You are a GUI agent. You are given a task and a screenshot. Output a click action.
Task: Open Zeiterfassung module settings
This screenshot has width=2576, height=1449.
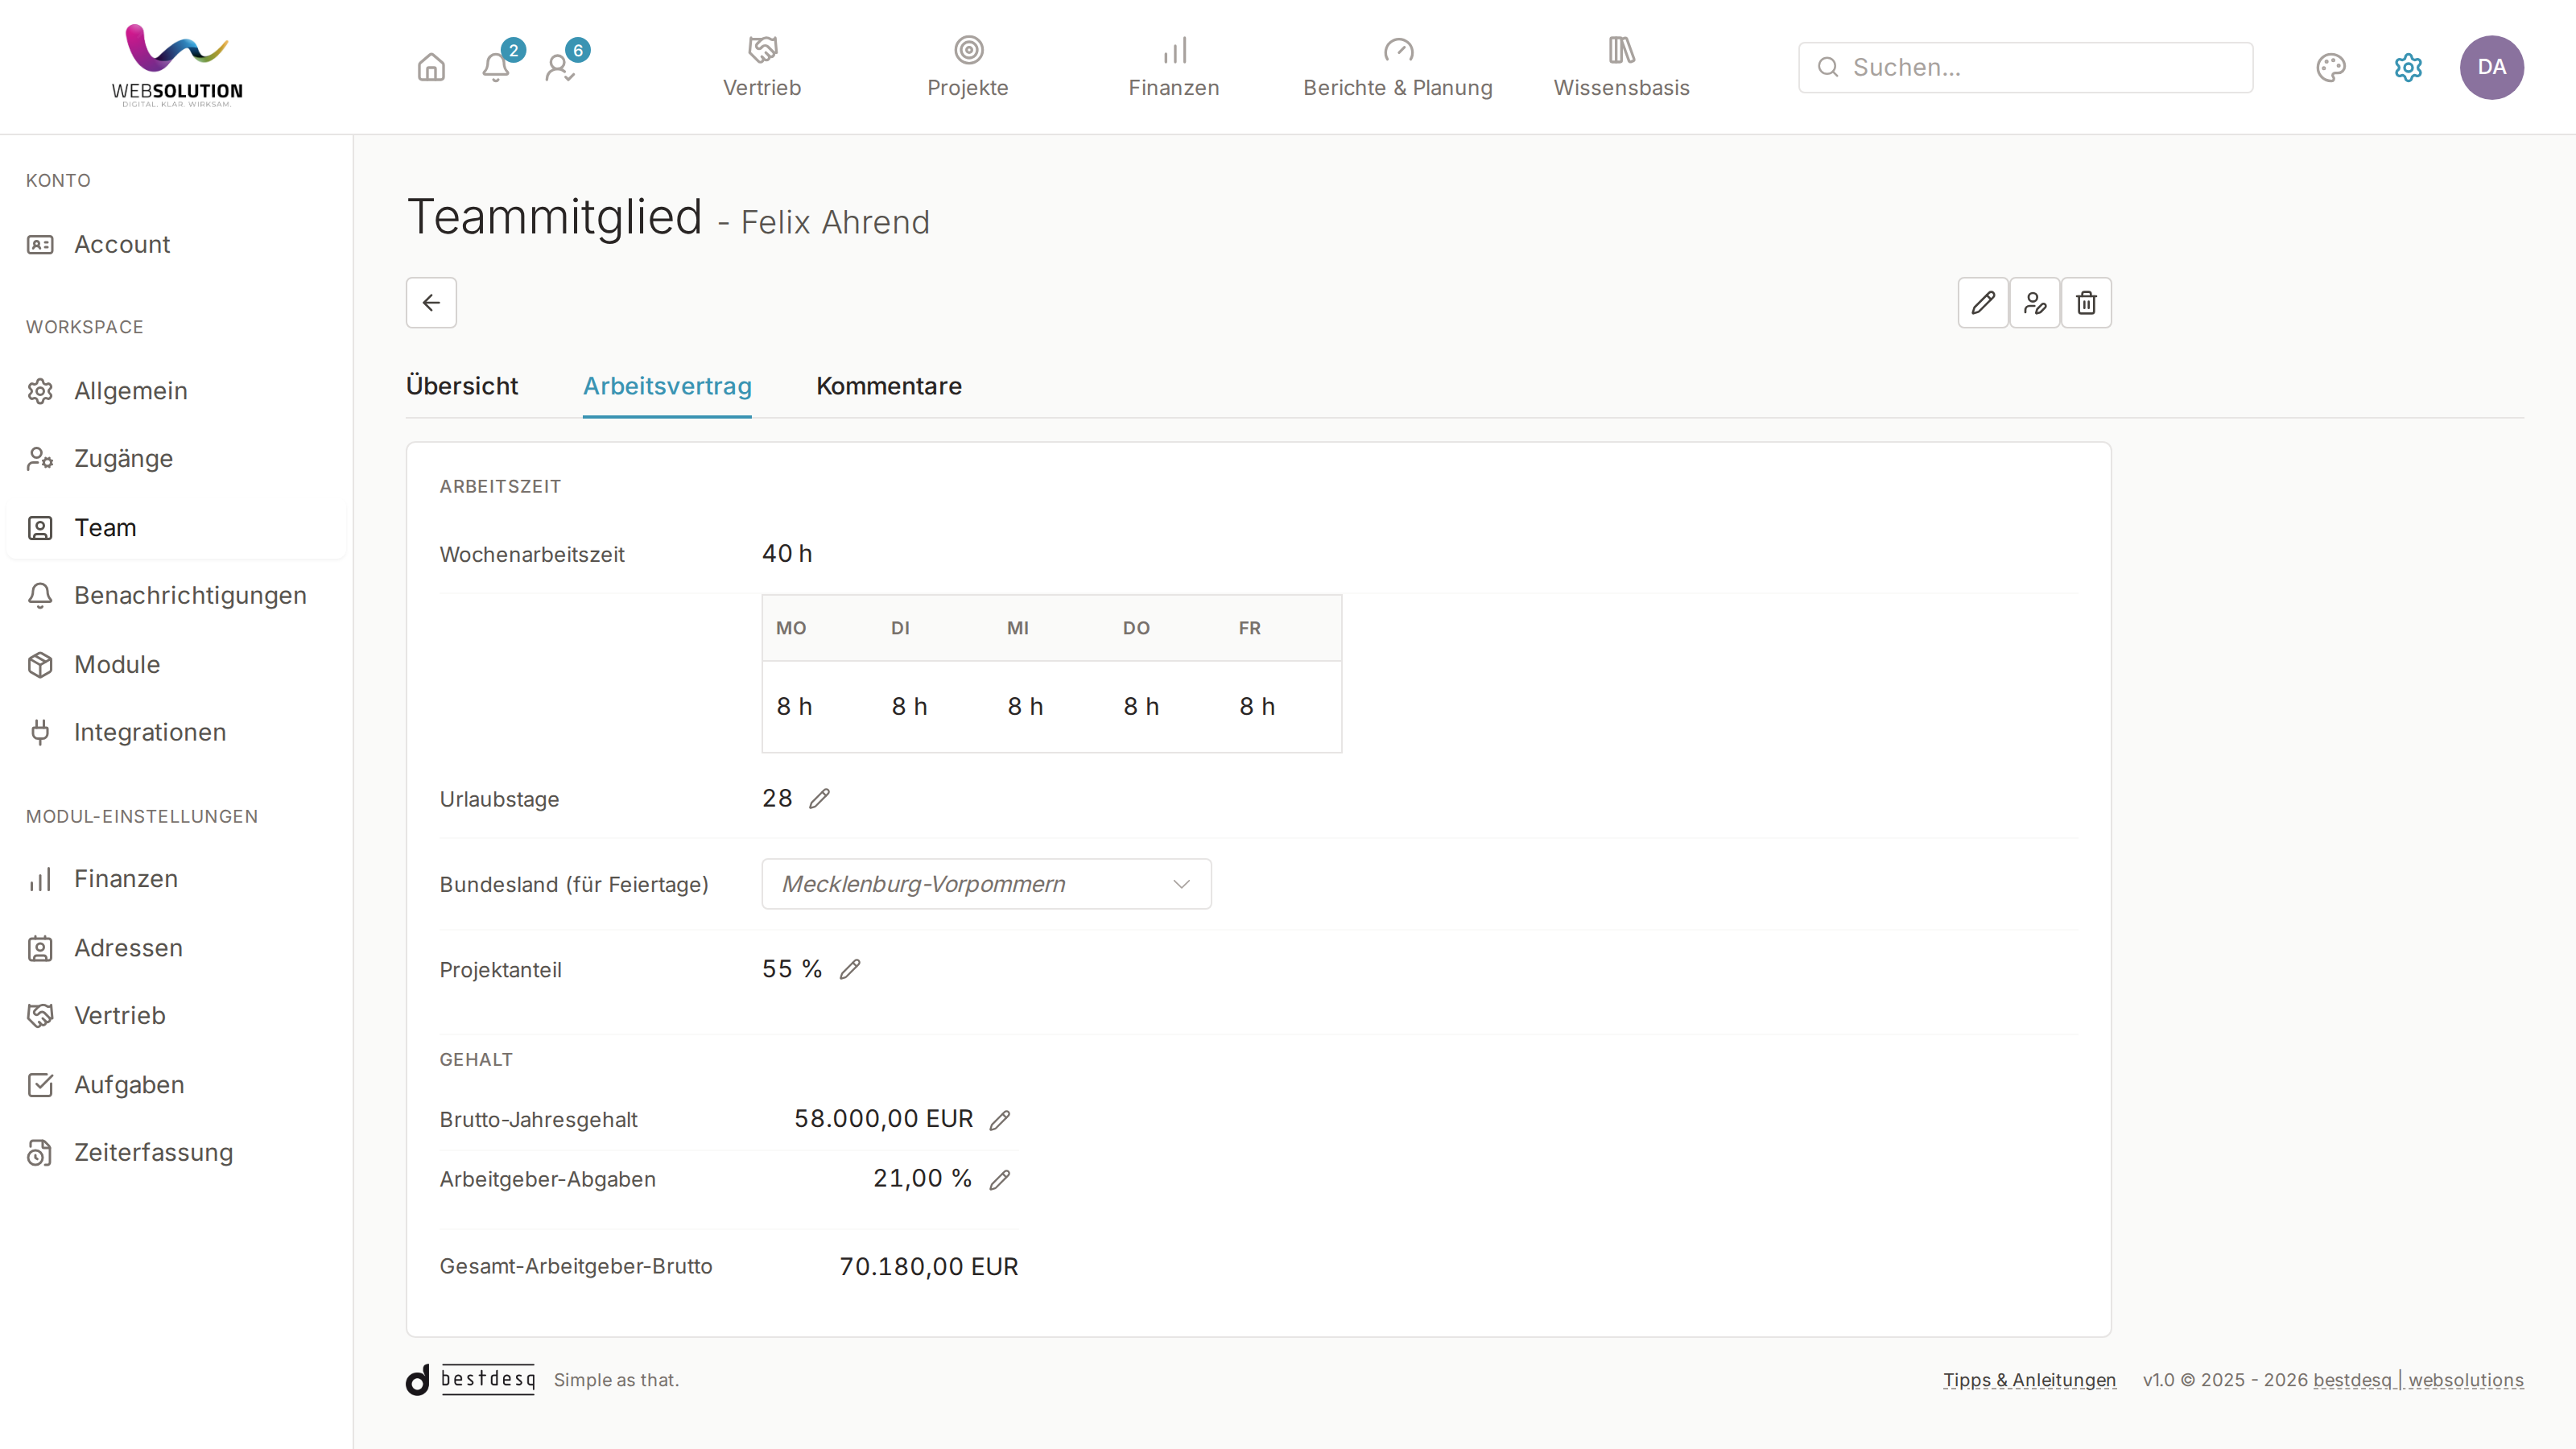[176, 1153]
